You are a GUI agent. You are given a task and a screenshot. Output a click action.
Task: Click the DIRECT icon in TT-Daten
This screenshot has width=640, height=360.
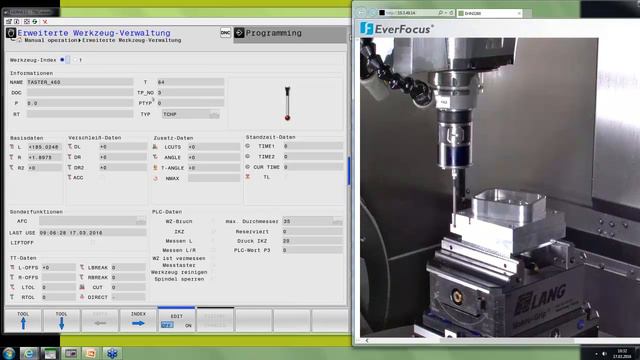click(82, 297)
